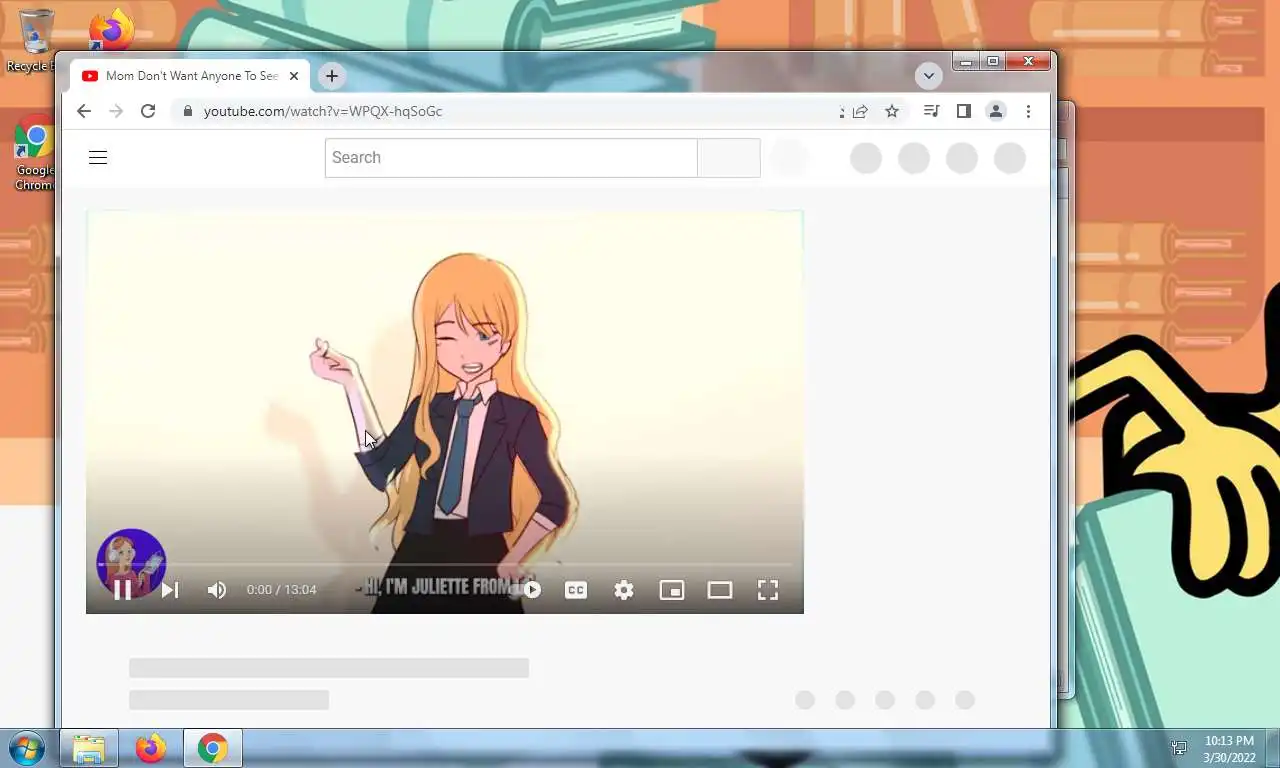The image size is (1280, 768).
Task: Focus the YouTube Search field
Action: click(x=511, y=158)
